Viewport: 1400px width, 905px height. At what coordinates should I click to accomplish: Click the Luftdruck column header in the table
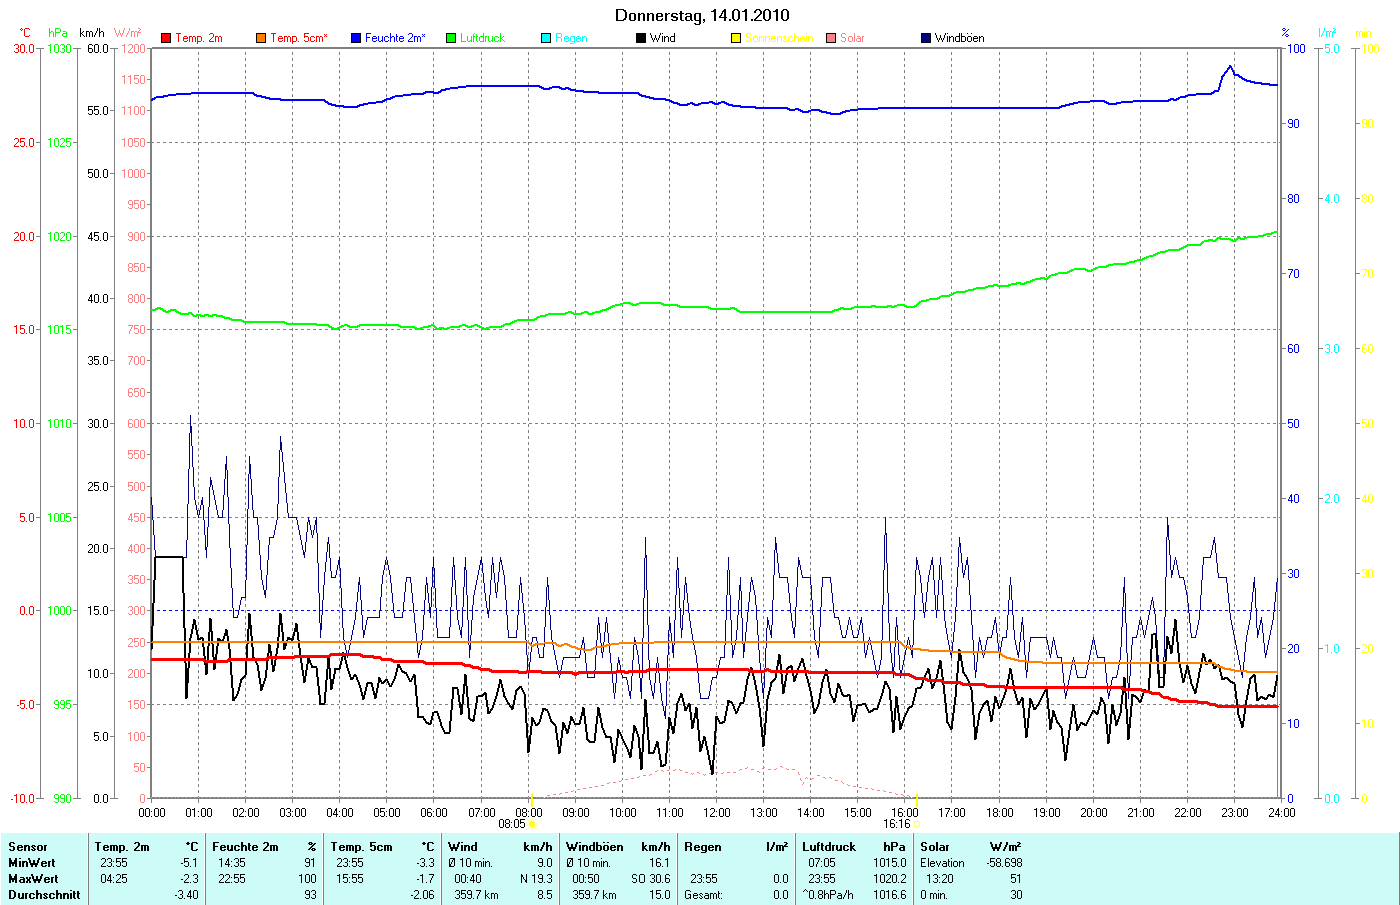[x=829, y=847]
